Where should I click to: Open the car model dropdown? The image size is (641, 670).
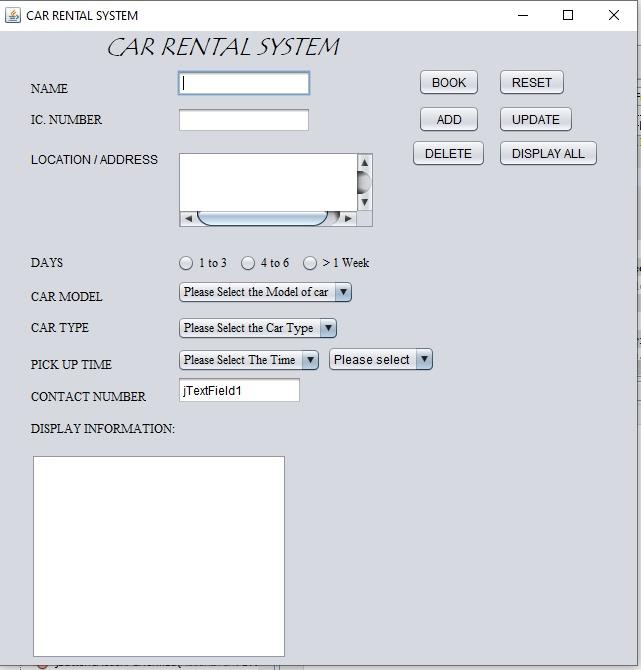coord(265,292)
